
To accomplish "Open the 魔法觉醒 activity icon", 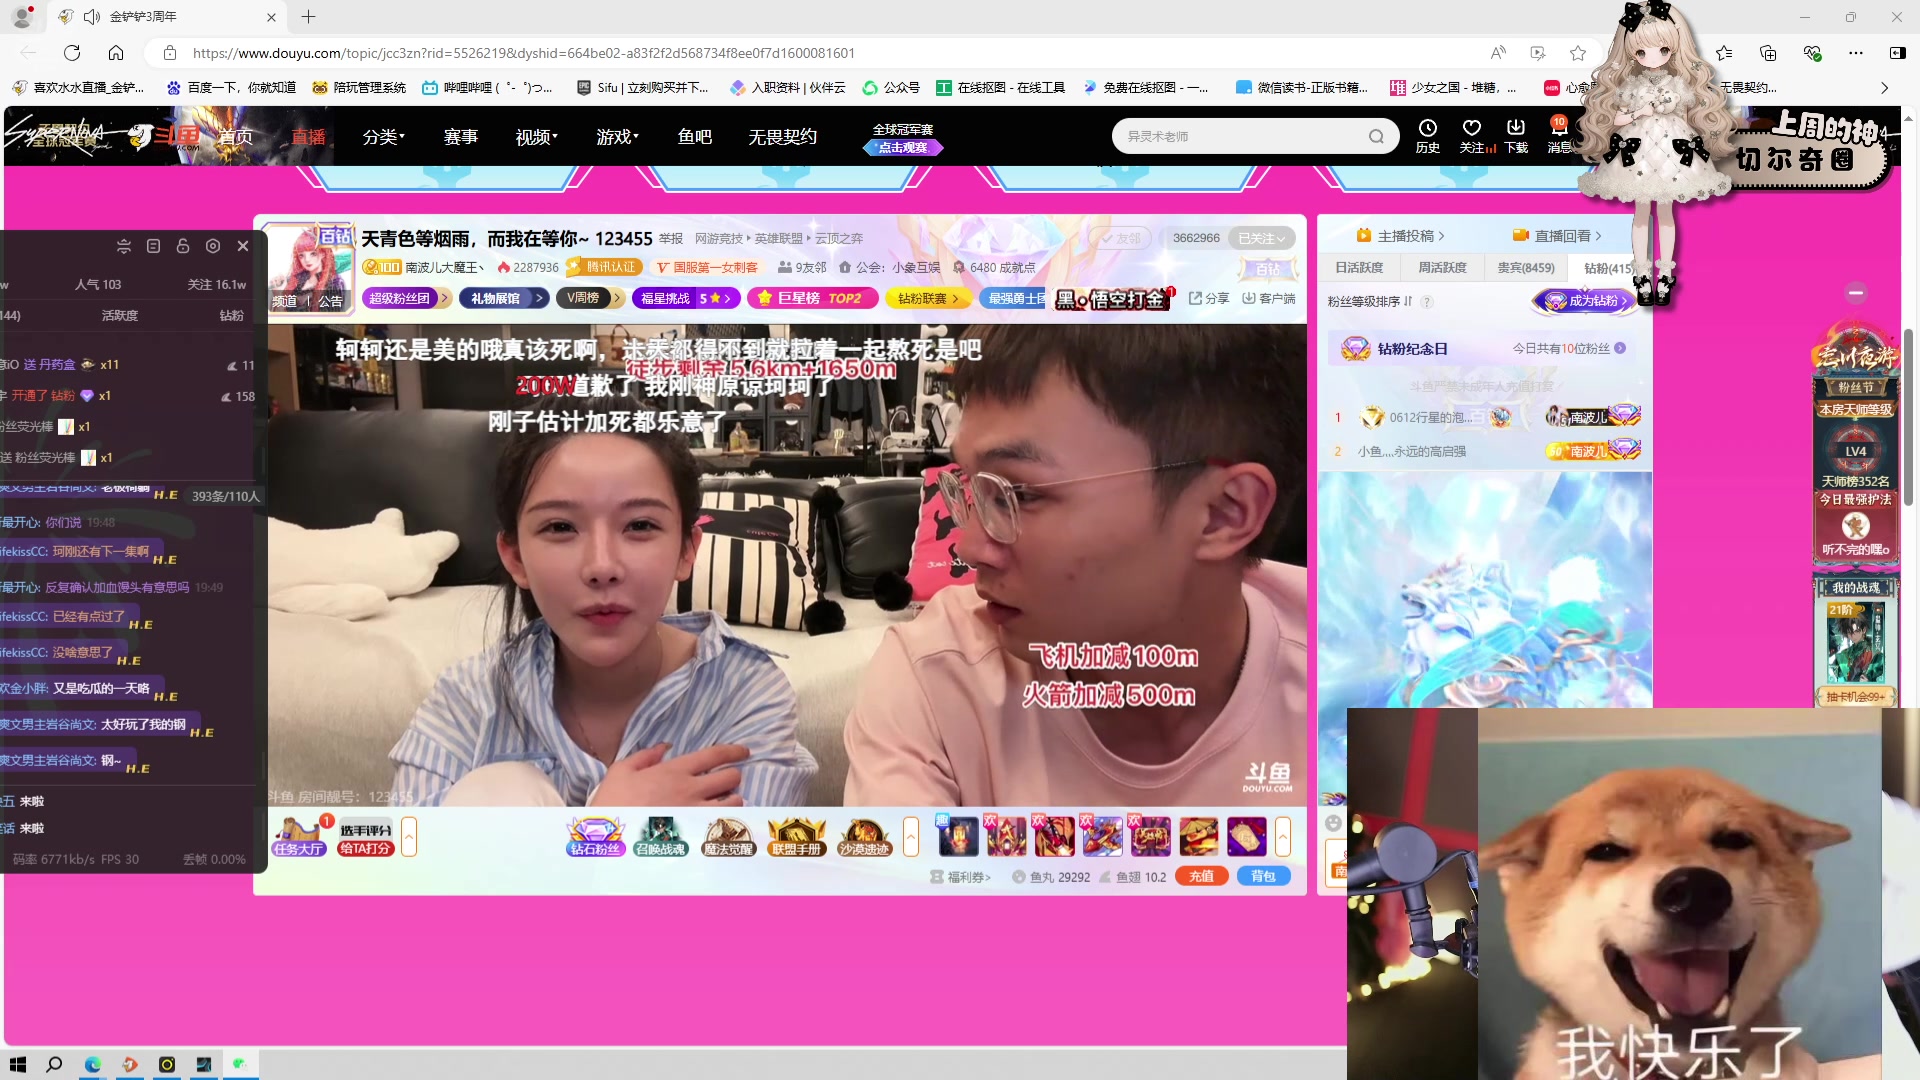I will pos(729,836).
